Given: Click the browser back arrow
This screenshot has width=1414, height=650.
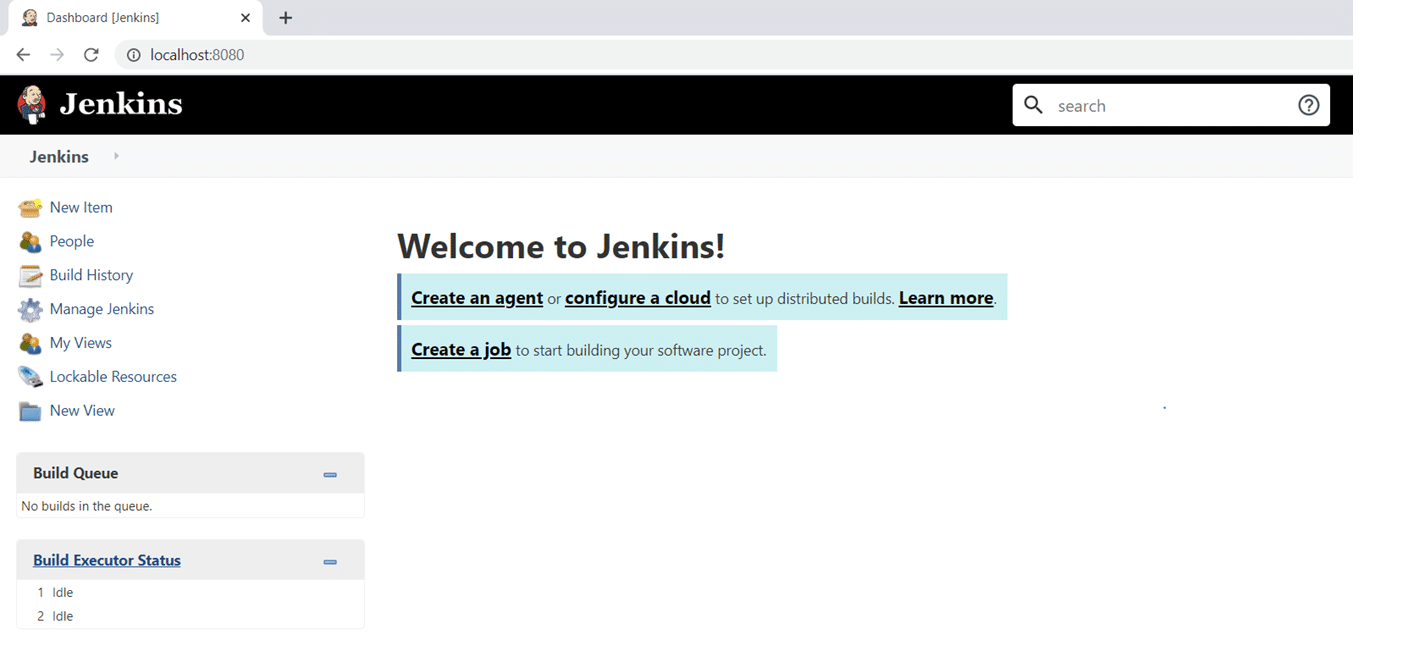Looking at the screenshot, I should click(x=24, y=55).
